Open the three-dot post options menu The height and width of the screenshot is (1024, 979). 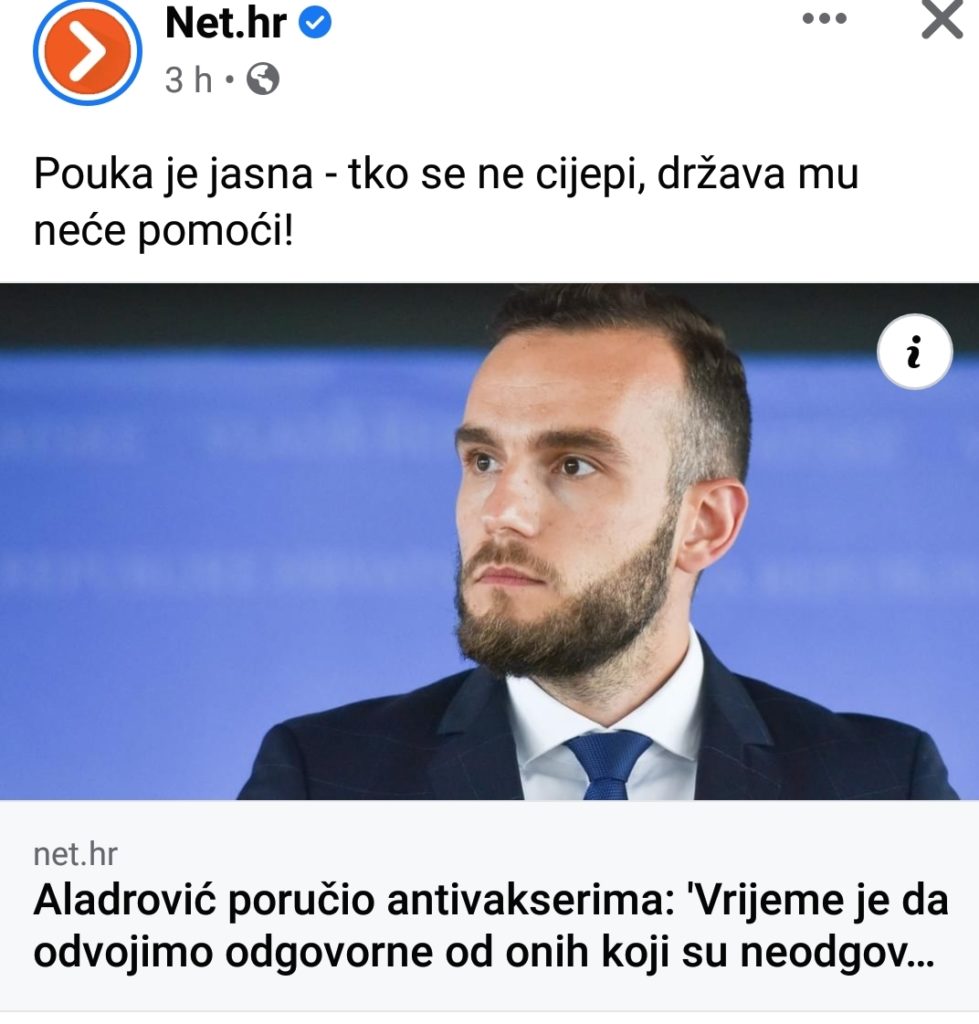click(824, 19)
